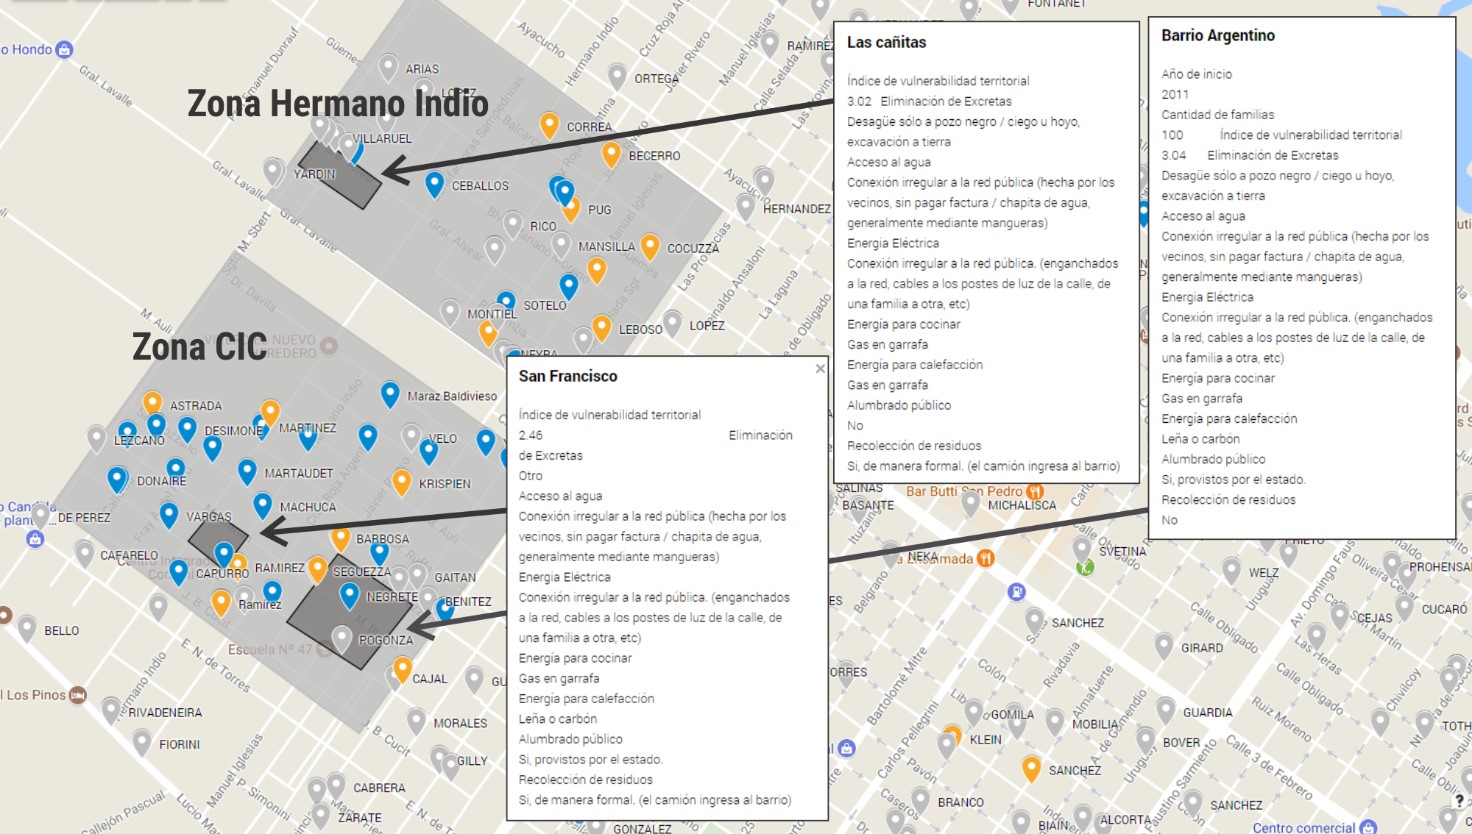The height and width of the screenshot is (834, 1472).
Task: Click the La Llamada restaurant icon
Action: click(x=986, y=558)
